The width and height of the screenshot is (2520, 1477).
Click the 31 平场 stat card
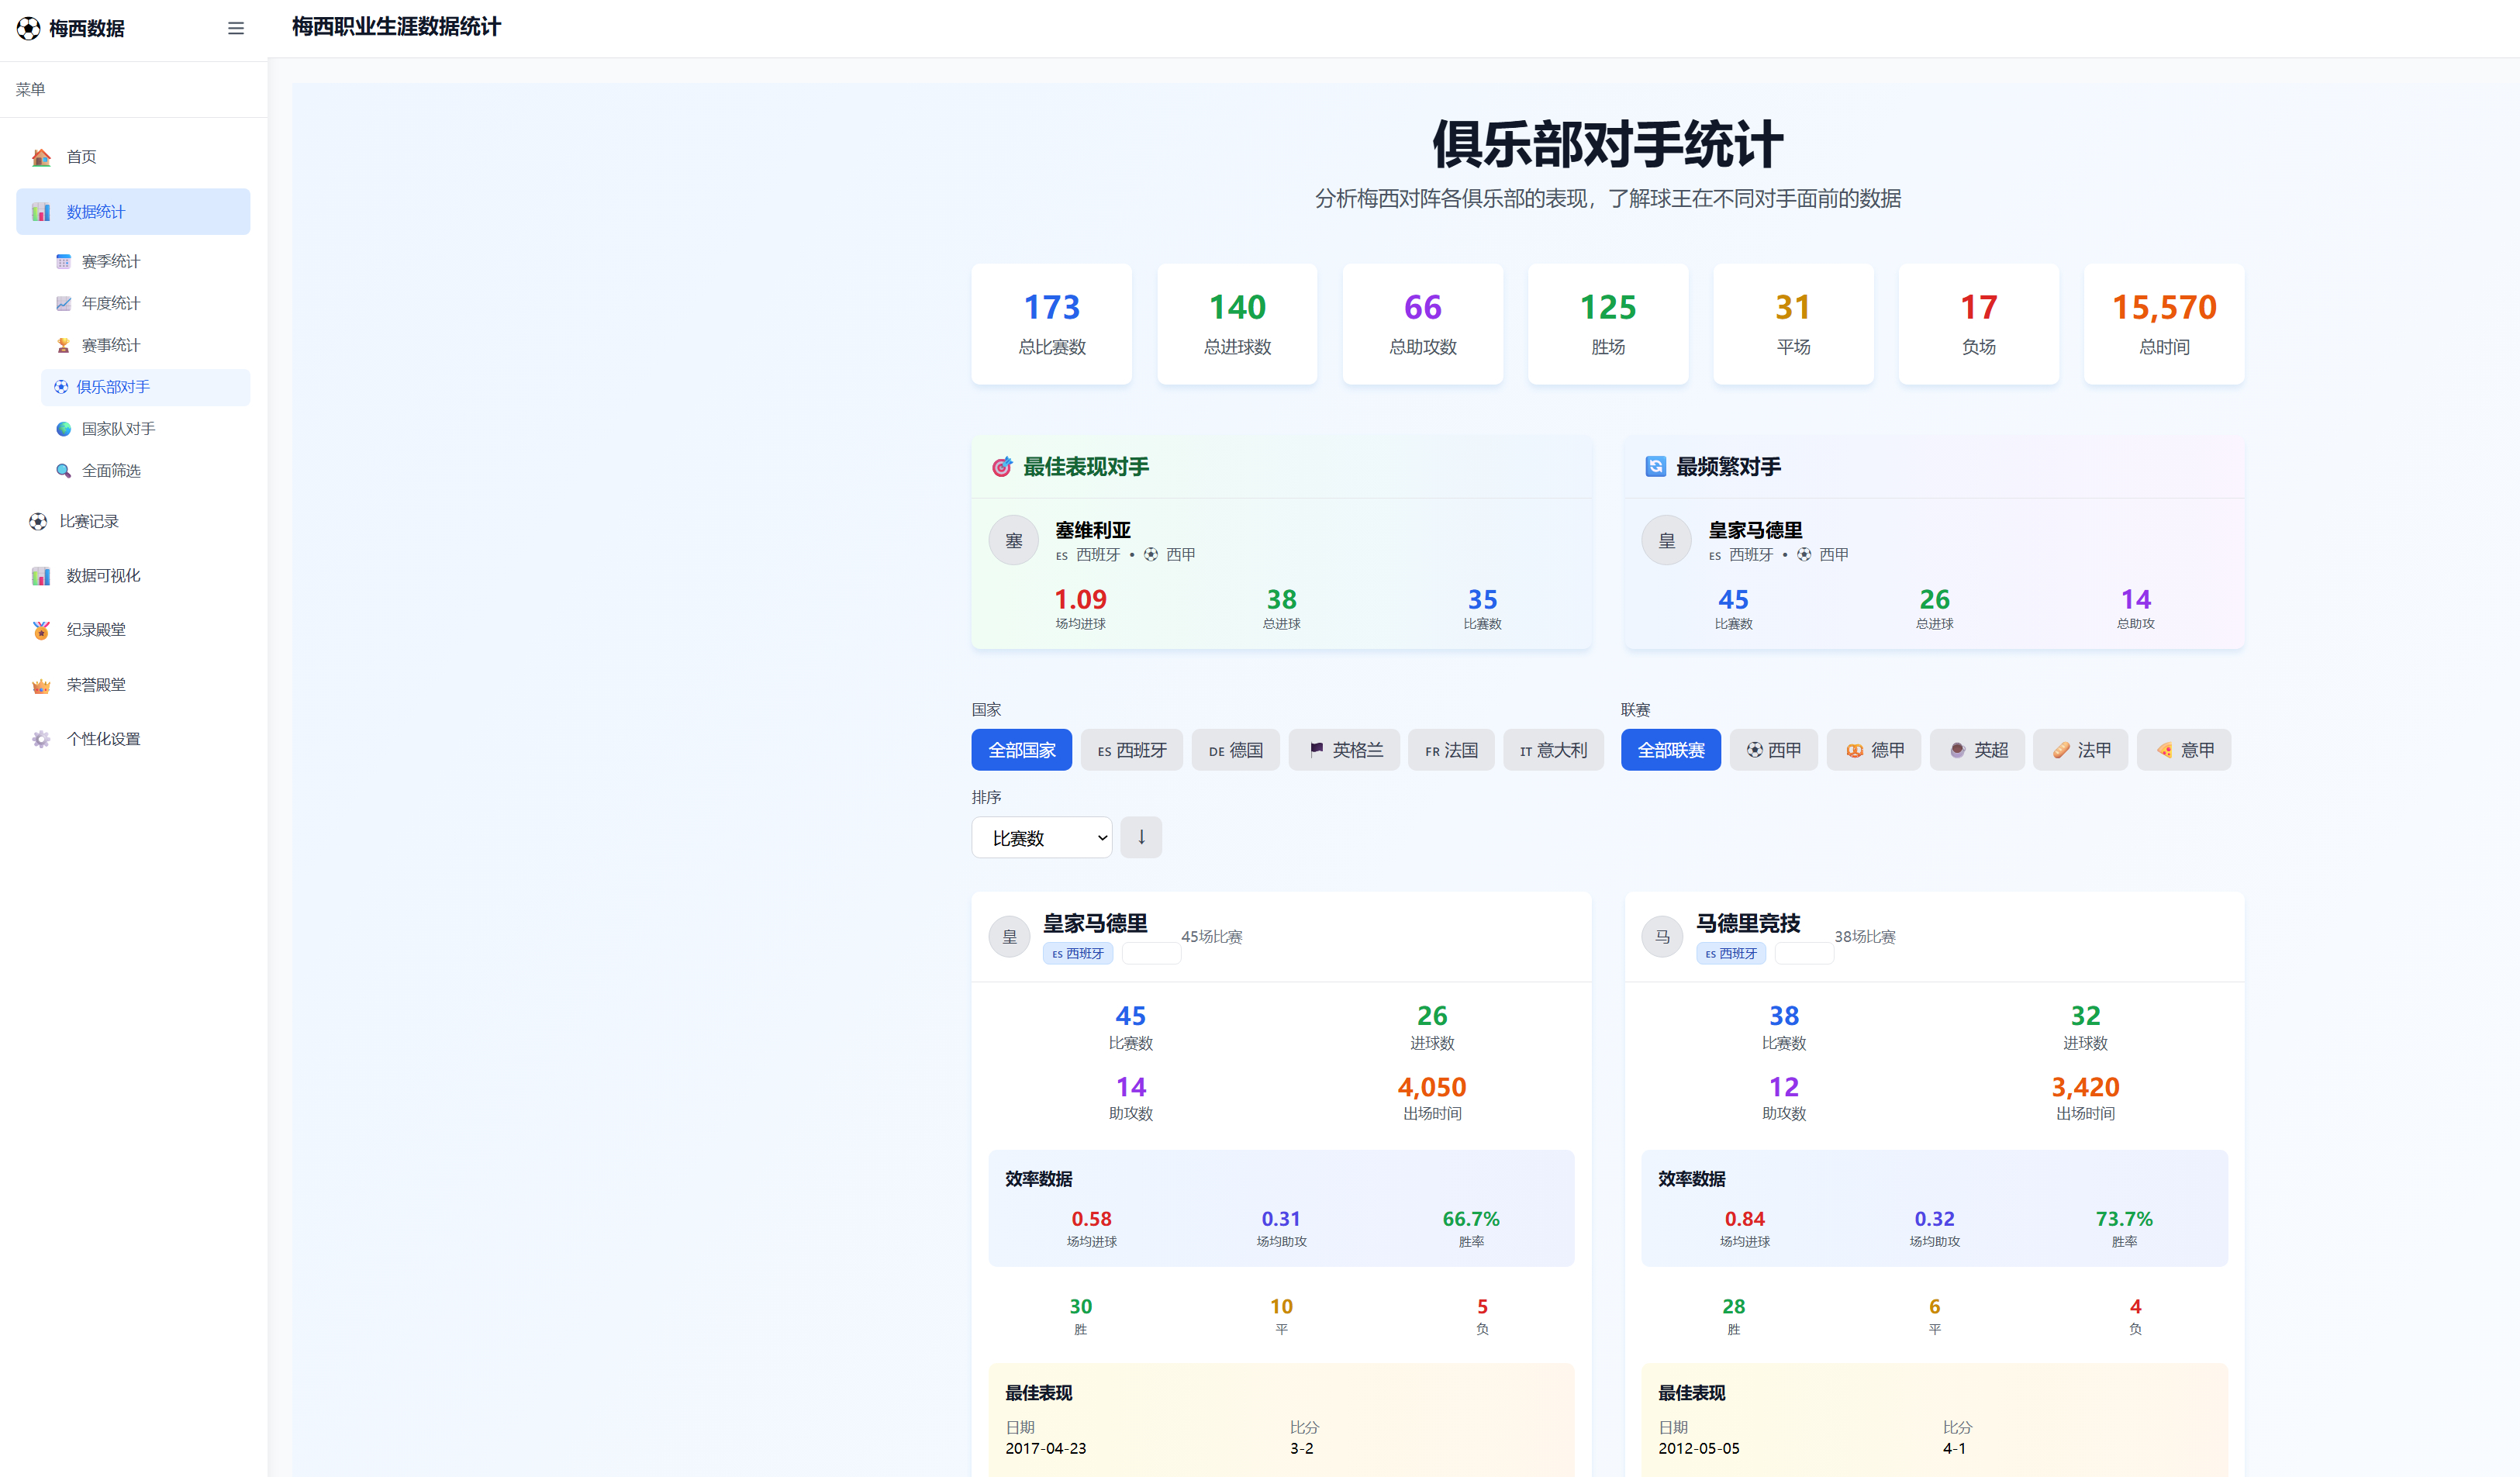1793,324
